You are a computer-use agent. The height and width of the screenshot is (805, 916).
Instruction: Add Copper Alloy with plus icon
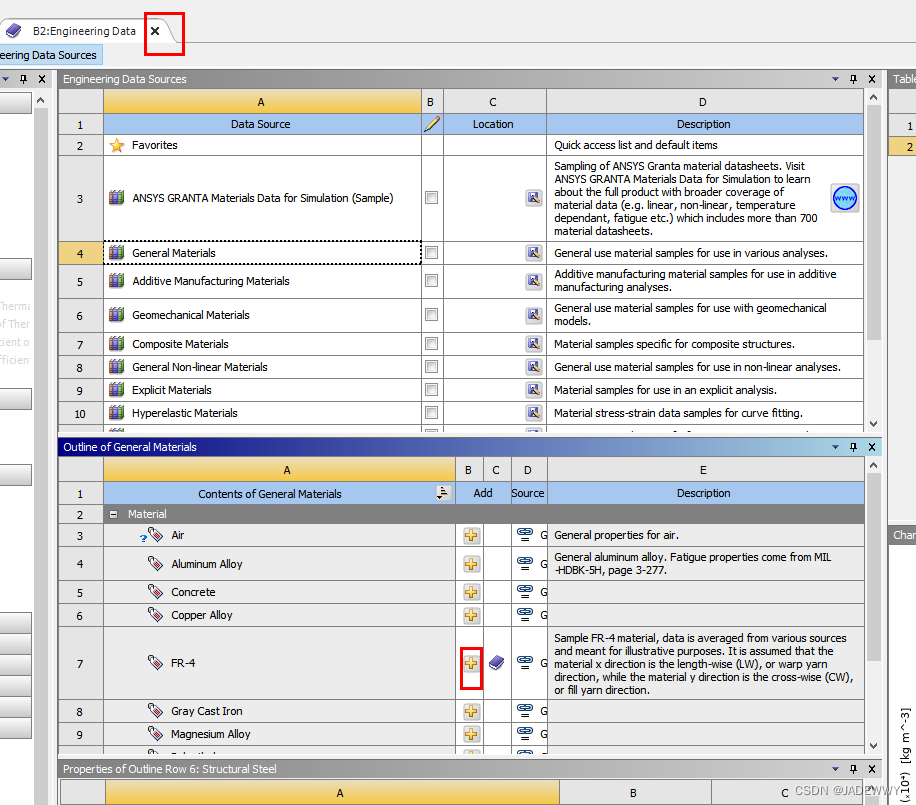471,615
